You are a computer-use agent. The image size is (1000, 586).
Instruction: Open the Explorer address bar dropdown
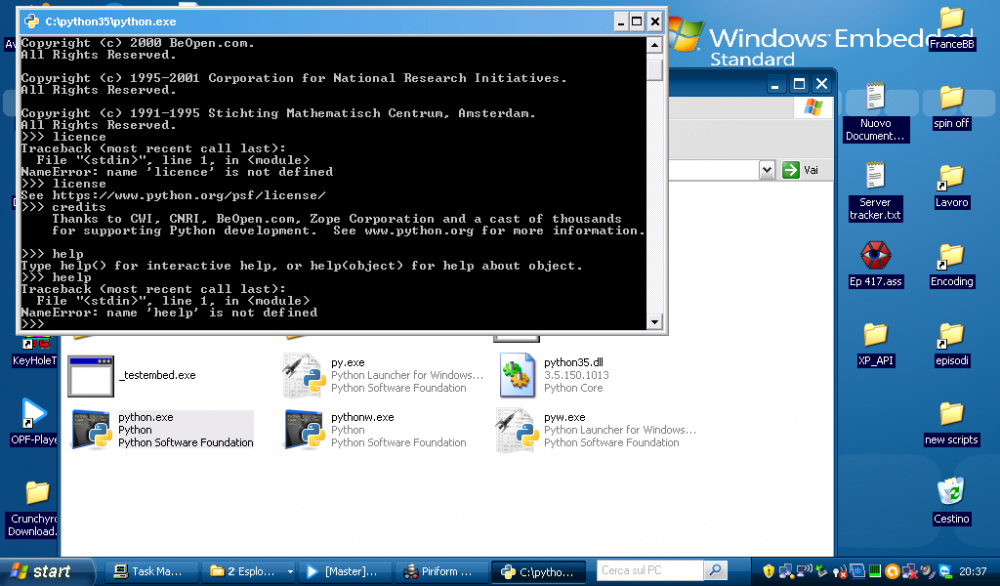pos(767,170)
